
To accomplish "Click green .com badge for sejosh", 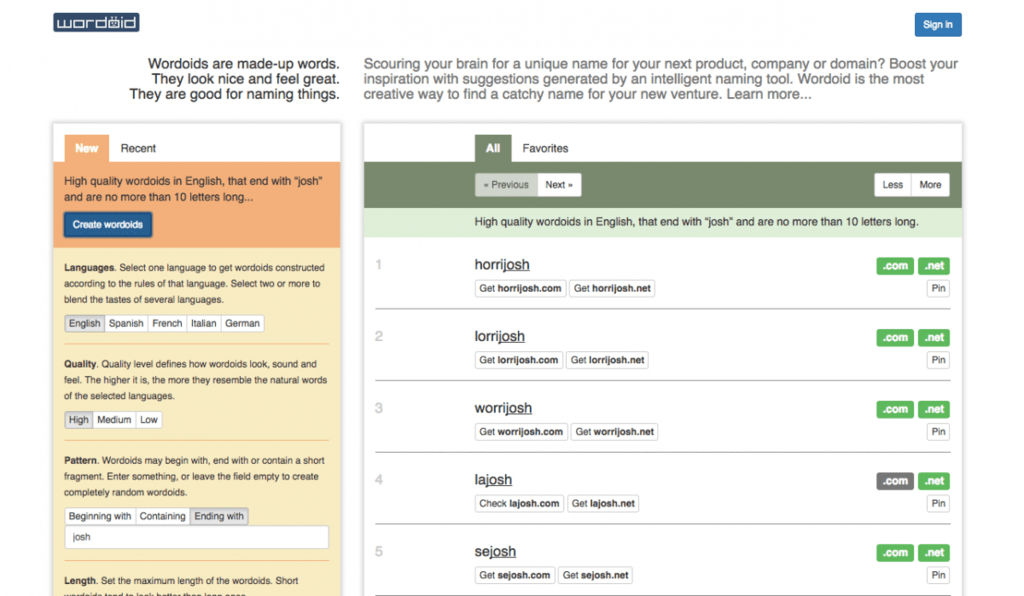I will point(895,553).
